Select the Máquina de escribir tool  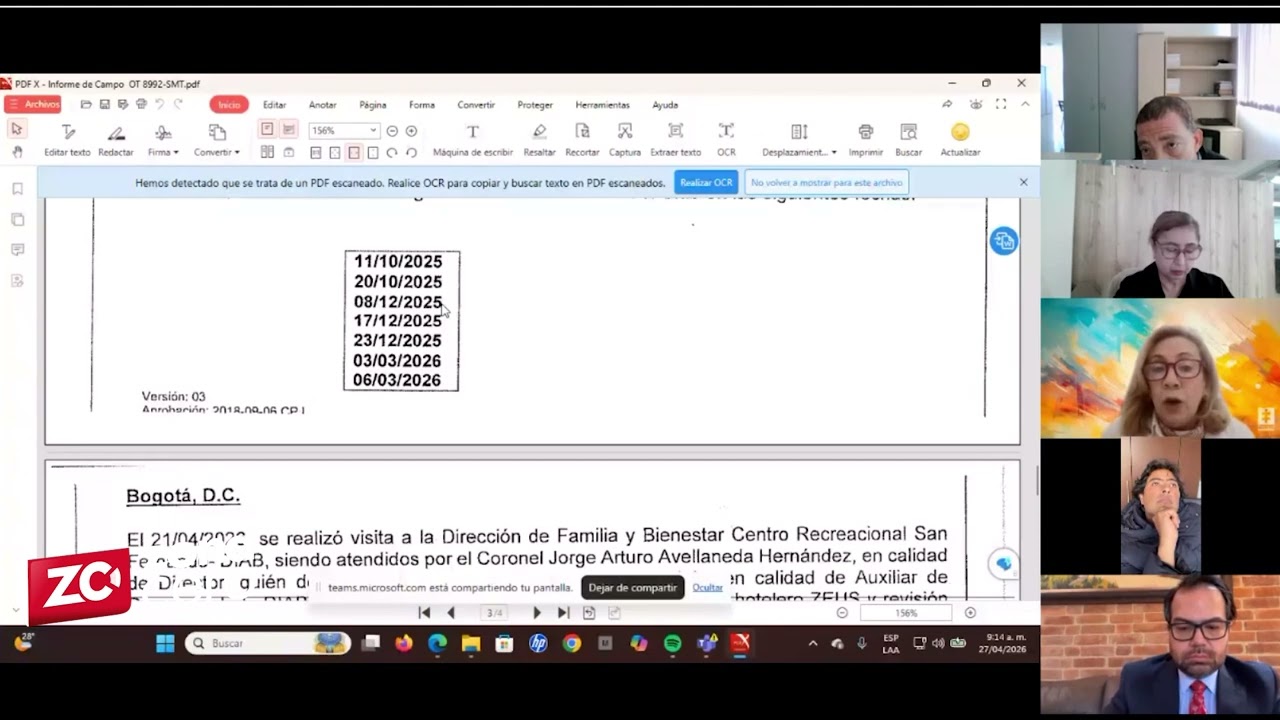pyautogui.click(x=472, y=139)
